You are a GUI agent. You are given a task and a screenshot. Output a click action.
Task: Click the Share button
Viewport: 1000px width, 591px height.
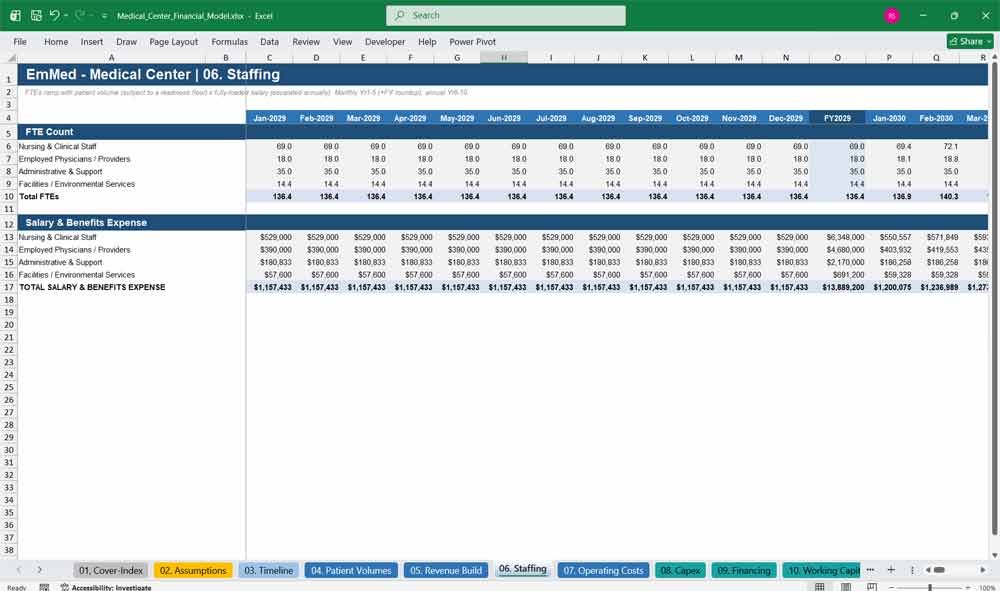coord(970,41)
